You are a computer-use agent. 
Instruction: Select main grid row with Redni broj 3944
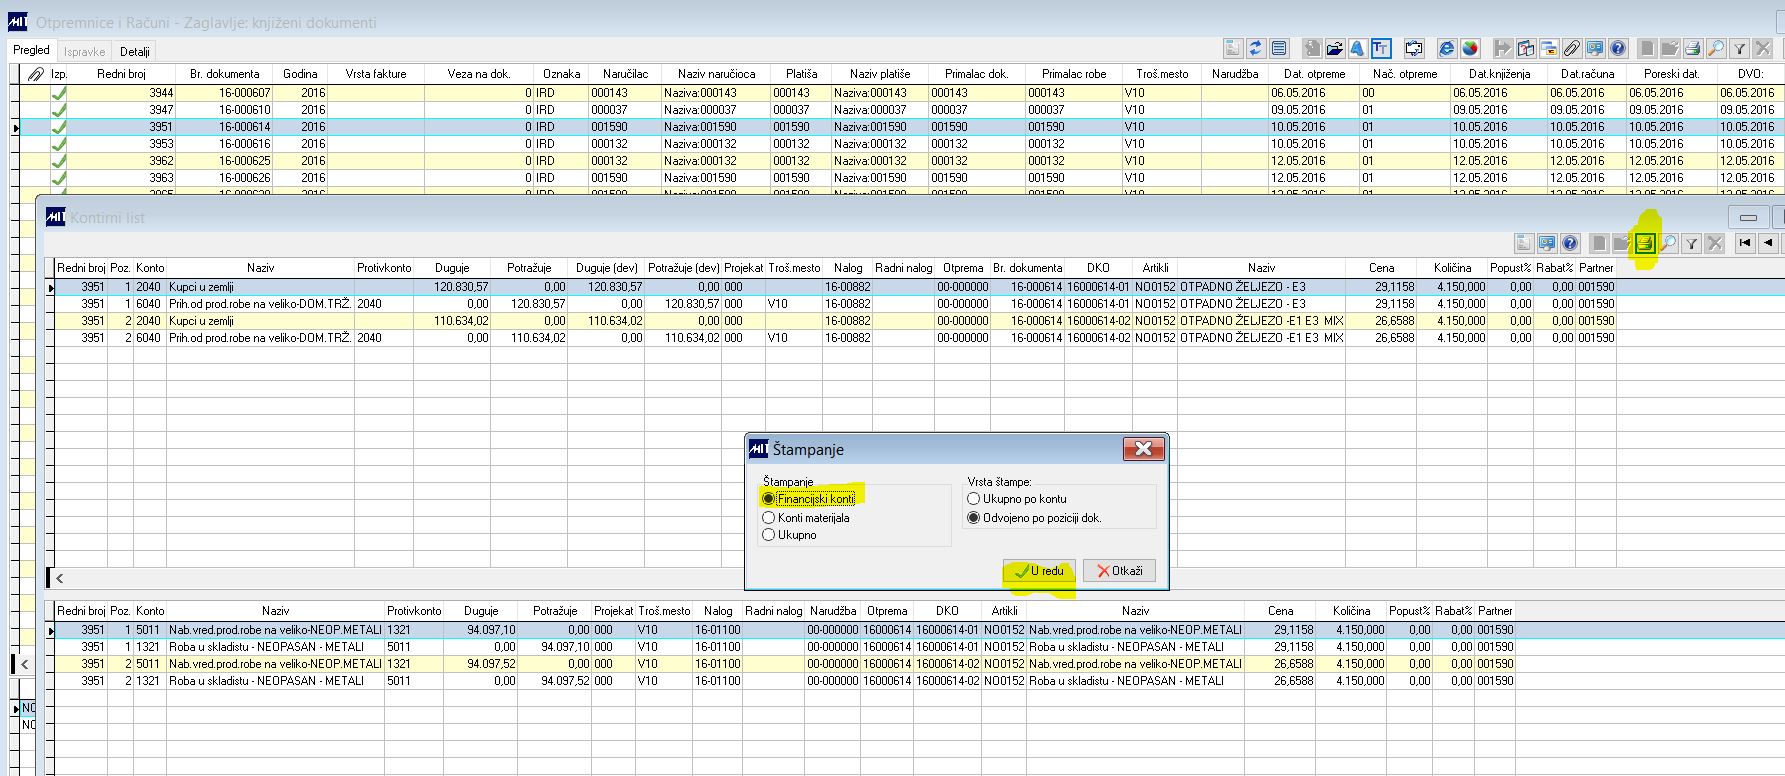900,93
